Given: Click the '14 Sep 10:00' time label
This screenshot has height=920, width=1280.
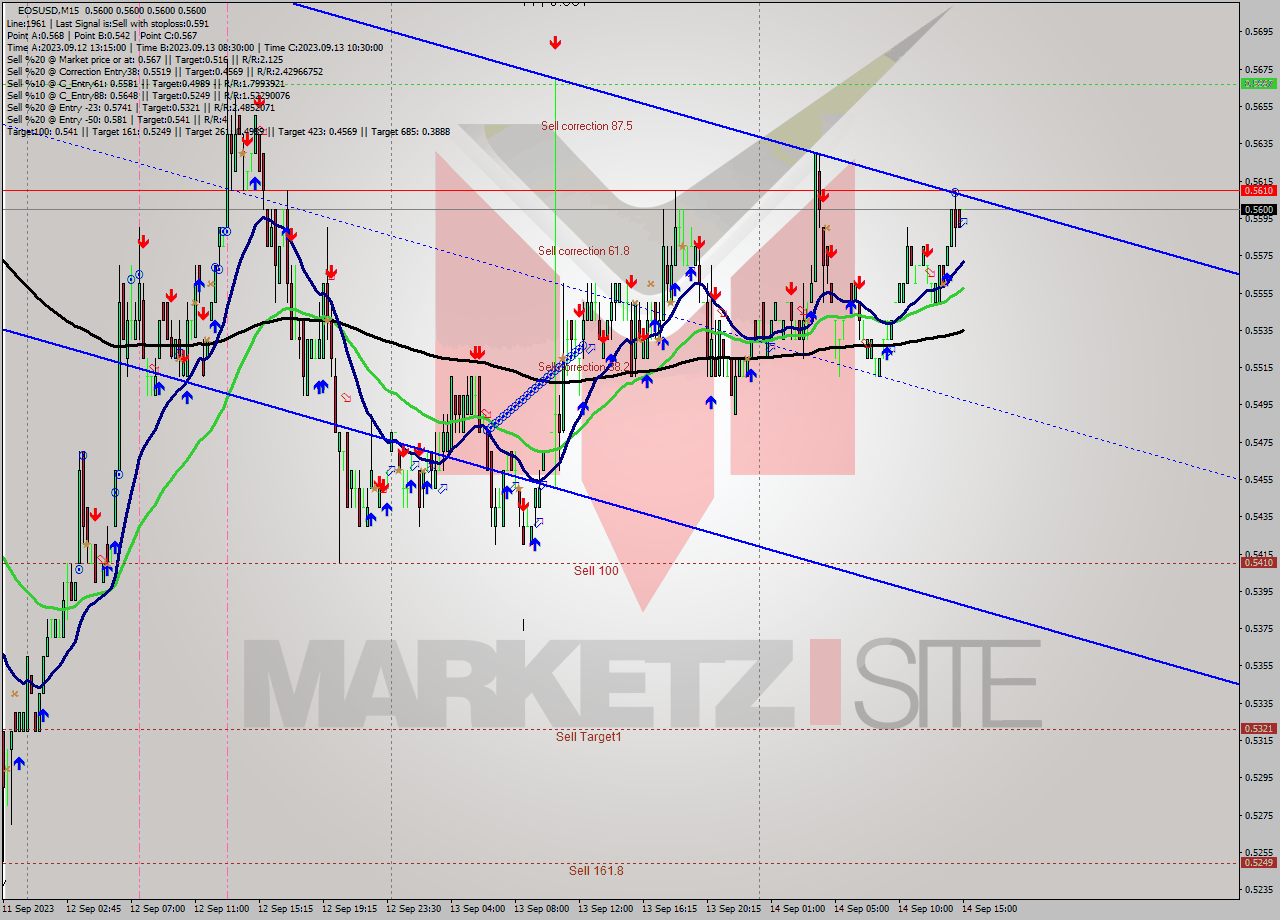Looking at the screenshot, I should (925, 909).
